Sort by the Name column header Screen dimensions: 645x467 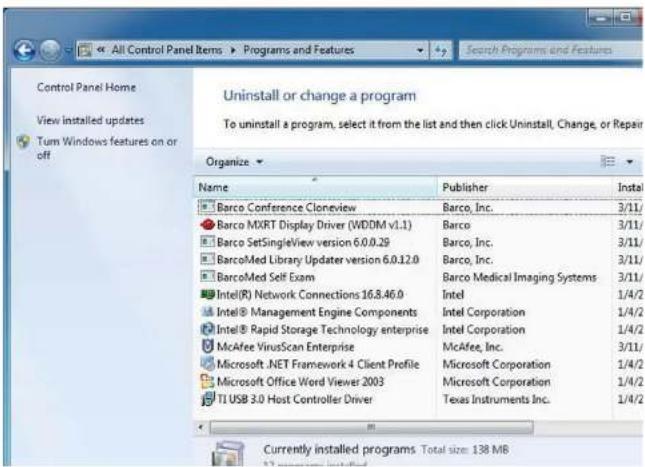[x=315, y=187]
